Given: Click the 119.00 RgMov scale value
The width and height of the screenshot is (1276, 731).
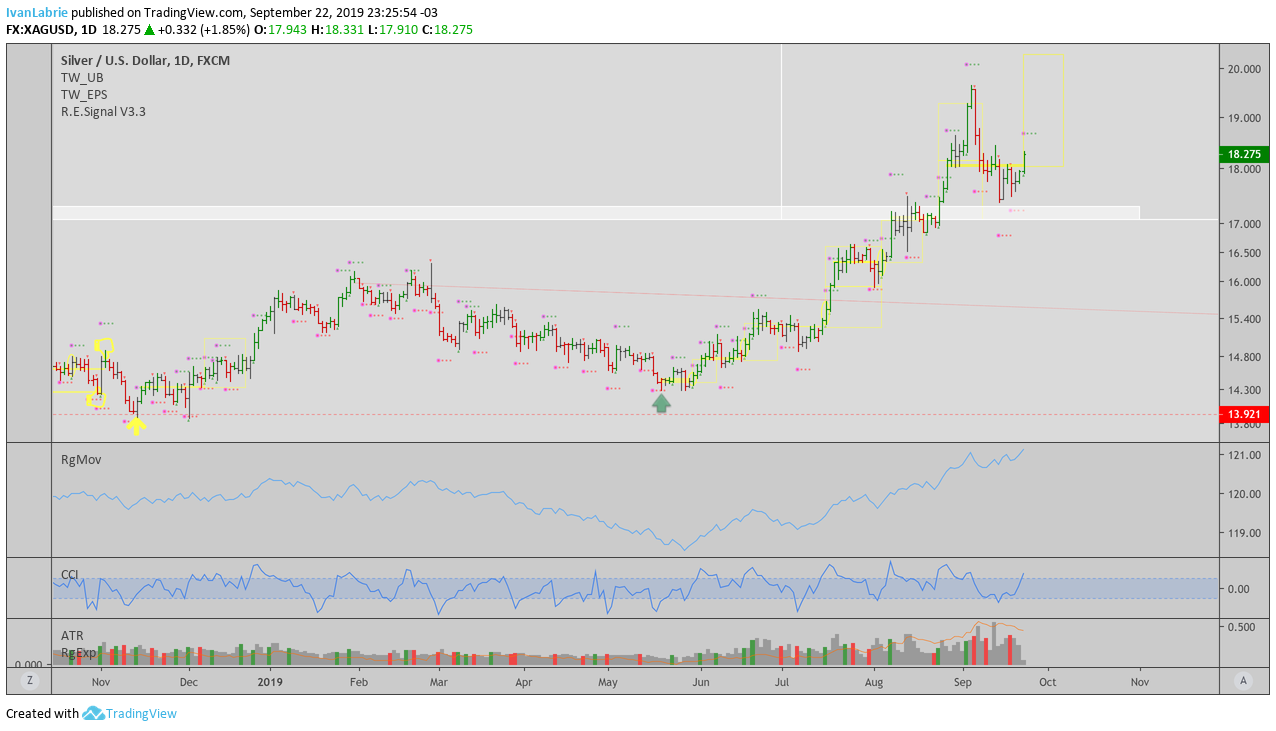Looking at the screenshot, I should [1244, 533].
